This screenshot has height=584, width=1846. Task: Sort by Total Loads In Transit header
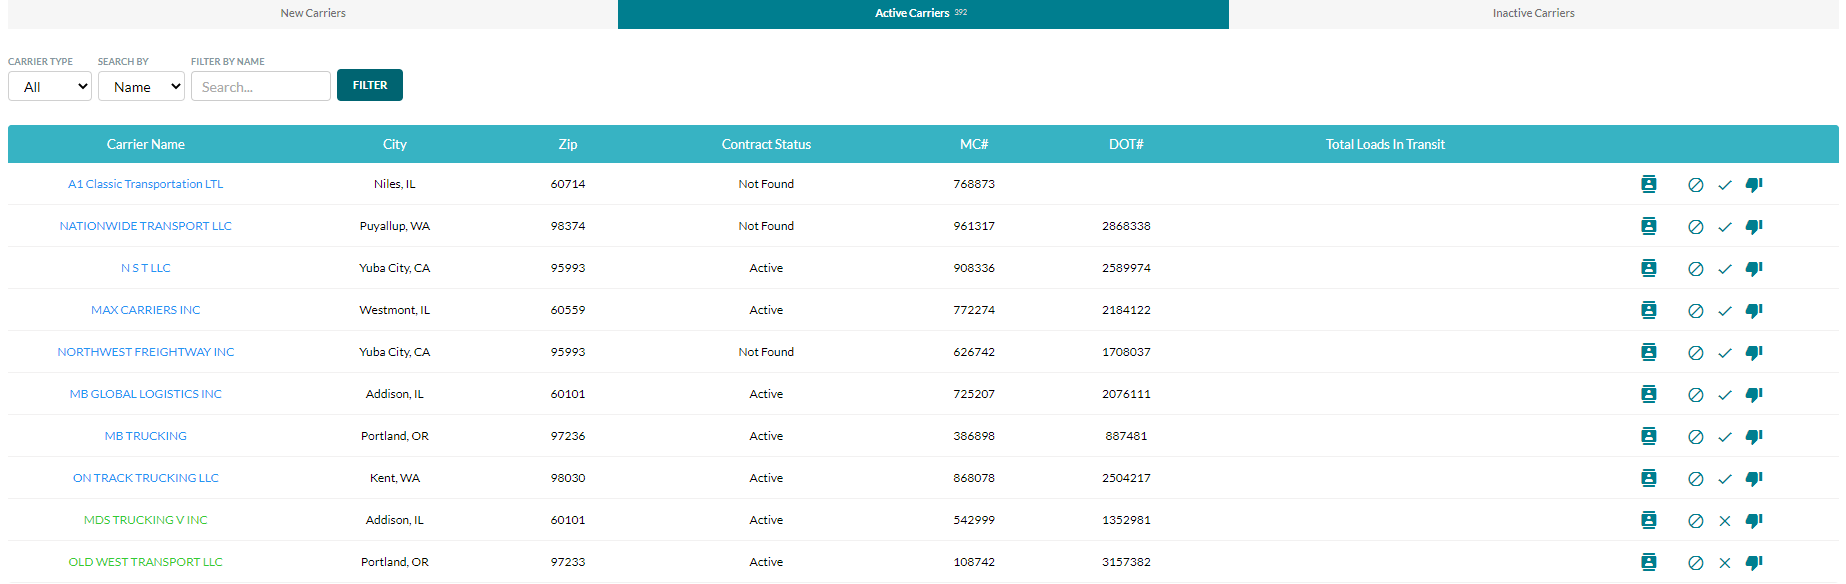(x=1385, y=144)
